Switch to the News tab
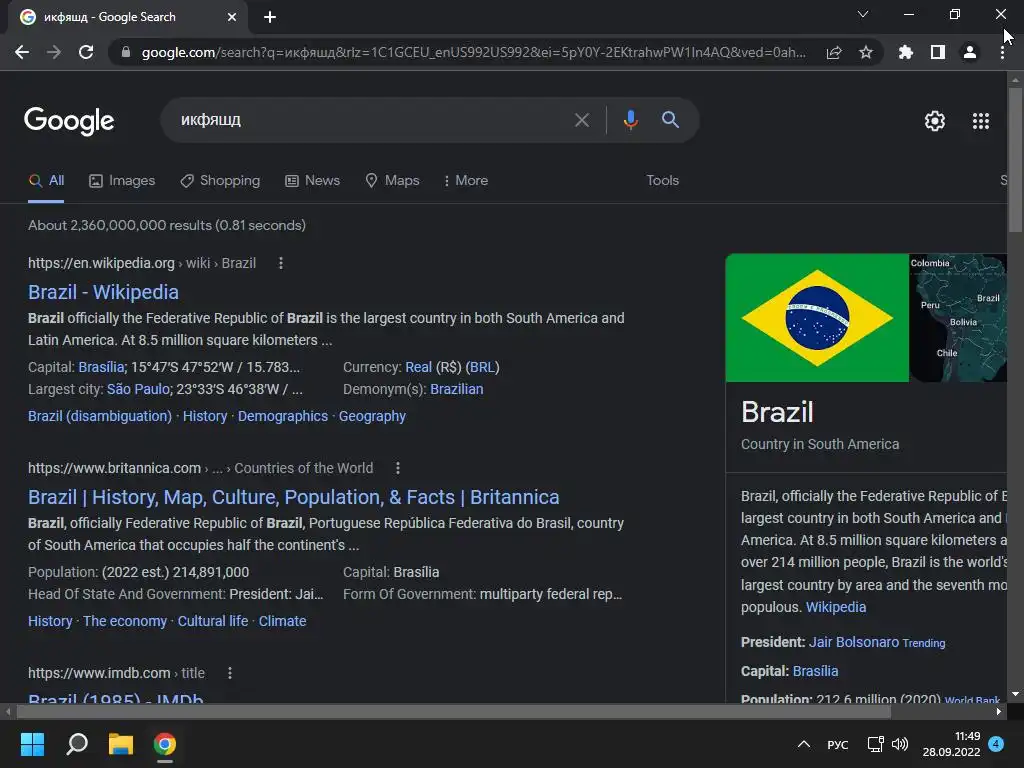The width and height of the screenshot is (1024, 768). (x=313, y=181)
